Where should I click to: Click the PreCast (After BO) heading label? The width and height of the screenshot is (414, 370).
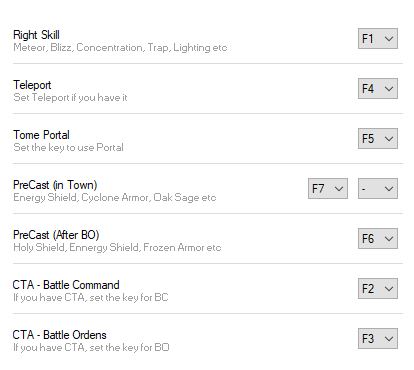tap(56, 235)
